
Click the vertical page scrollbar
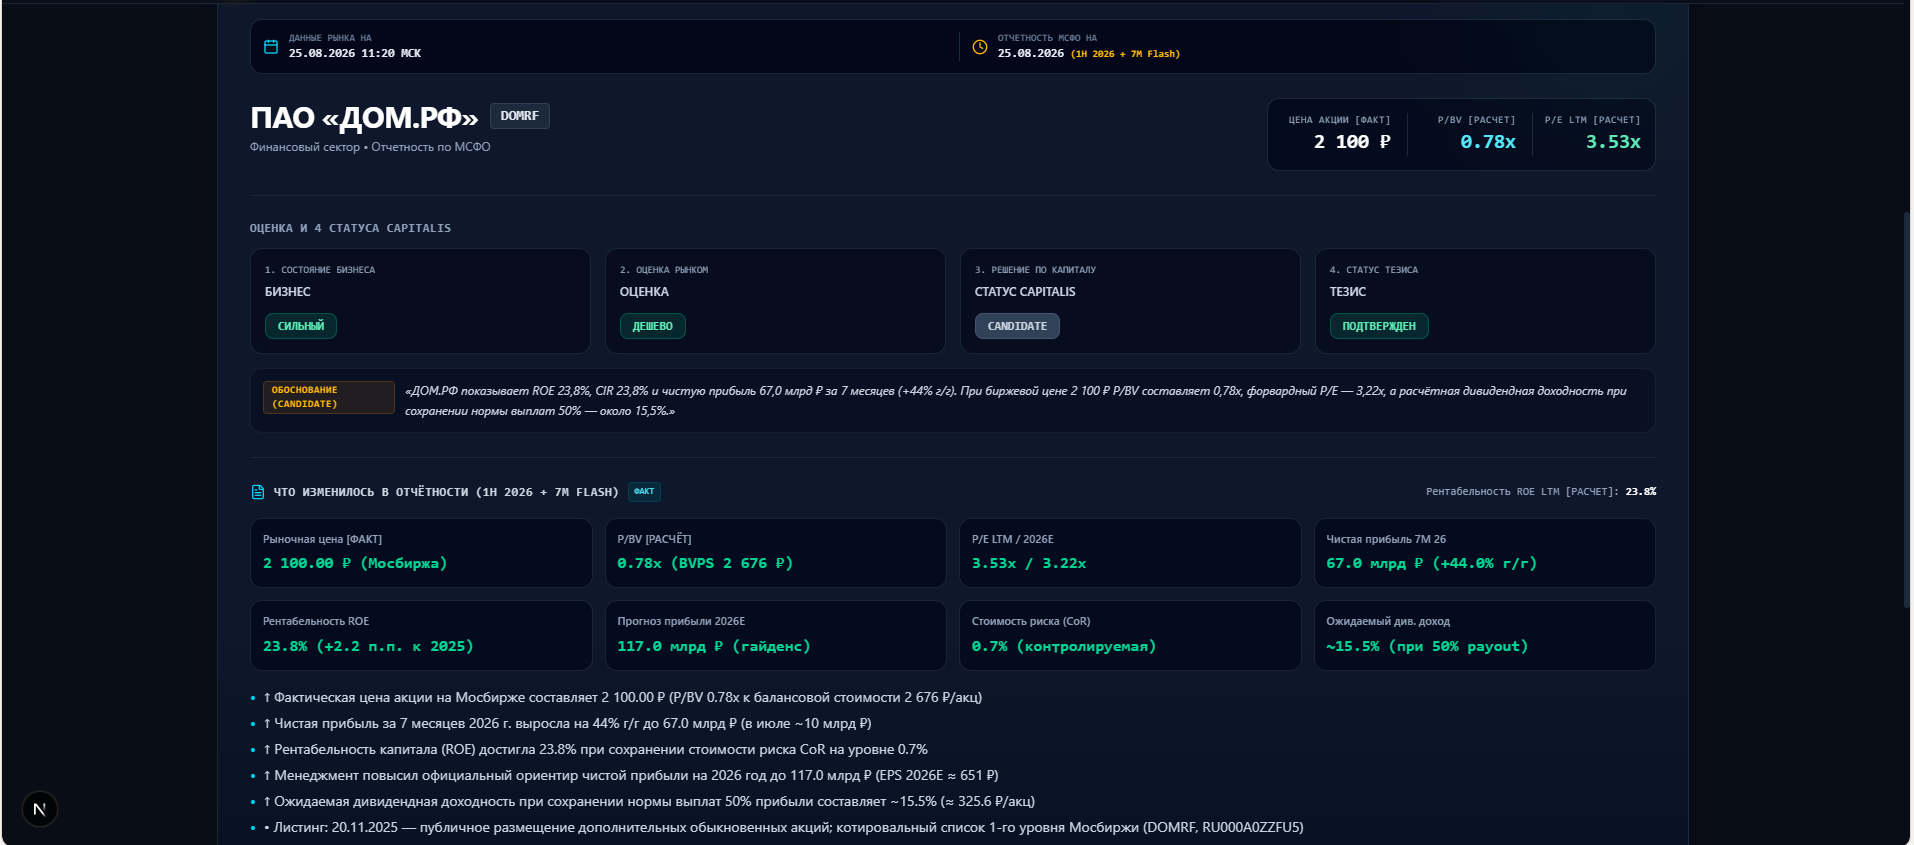point(1906,410)
